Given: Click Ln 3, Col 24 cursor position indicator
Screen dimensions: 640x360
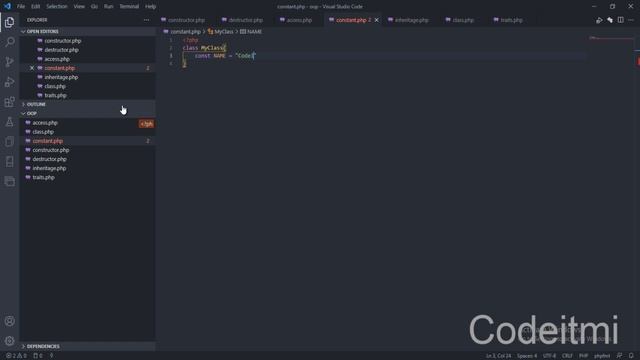Looking at the screenshot, I should (498, 356).
